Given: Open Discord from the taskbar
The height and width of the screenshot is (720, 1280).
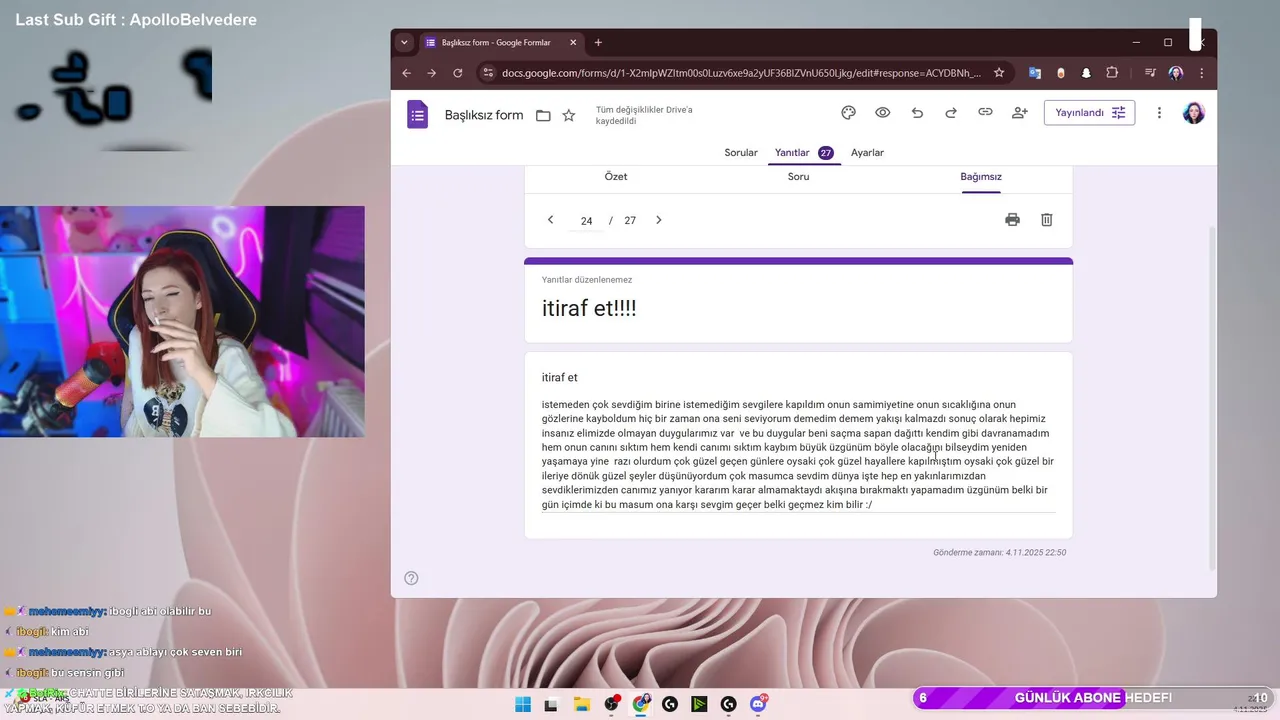Looking at the screenshot, I should coord(759,704).
